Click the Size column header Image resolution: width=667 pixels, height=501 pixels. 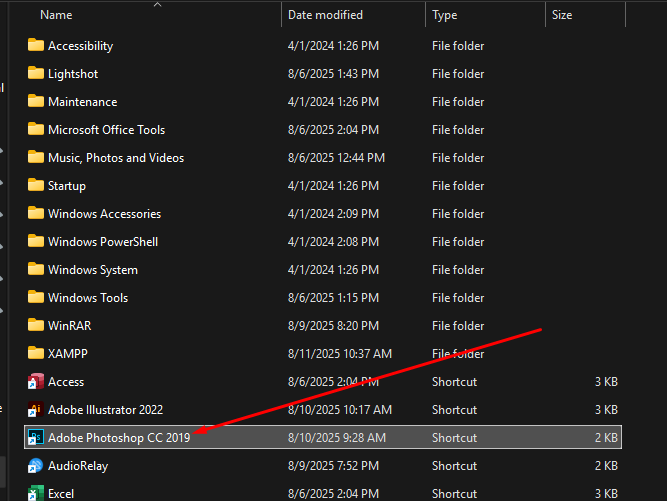click(x=564, y=15)
